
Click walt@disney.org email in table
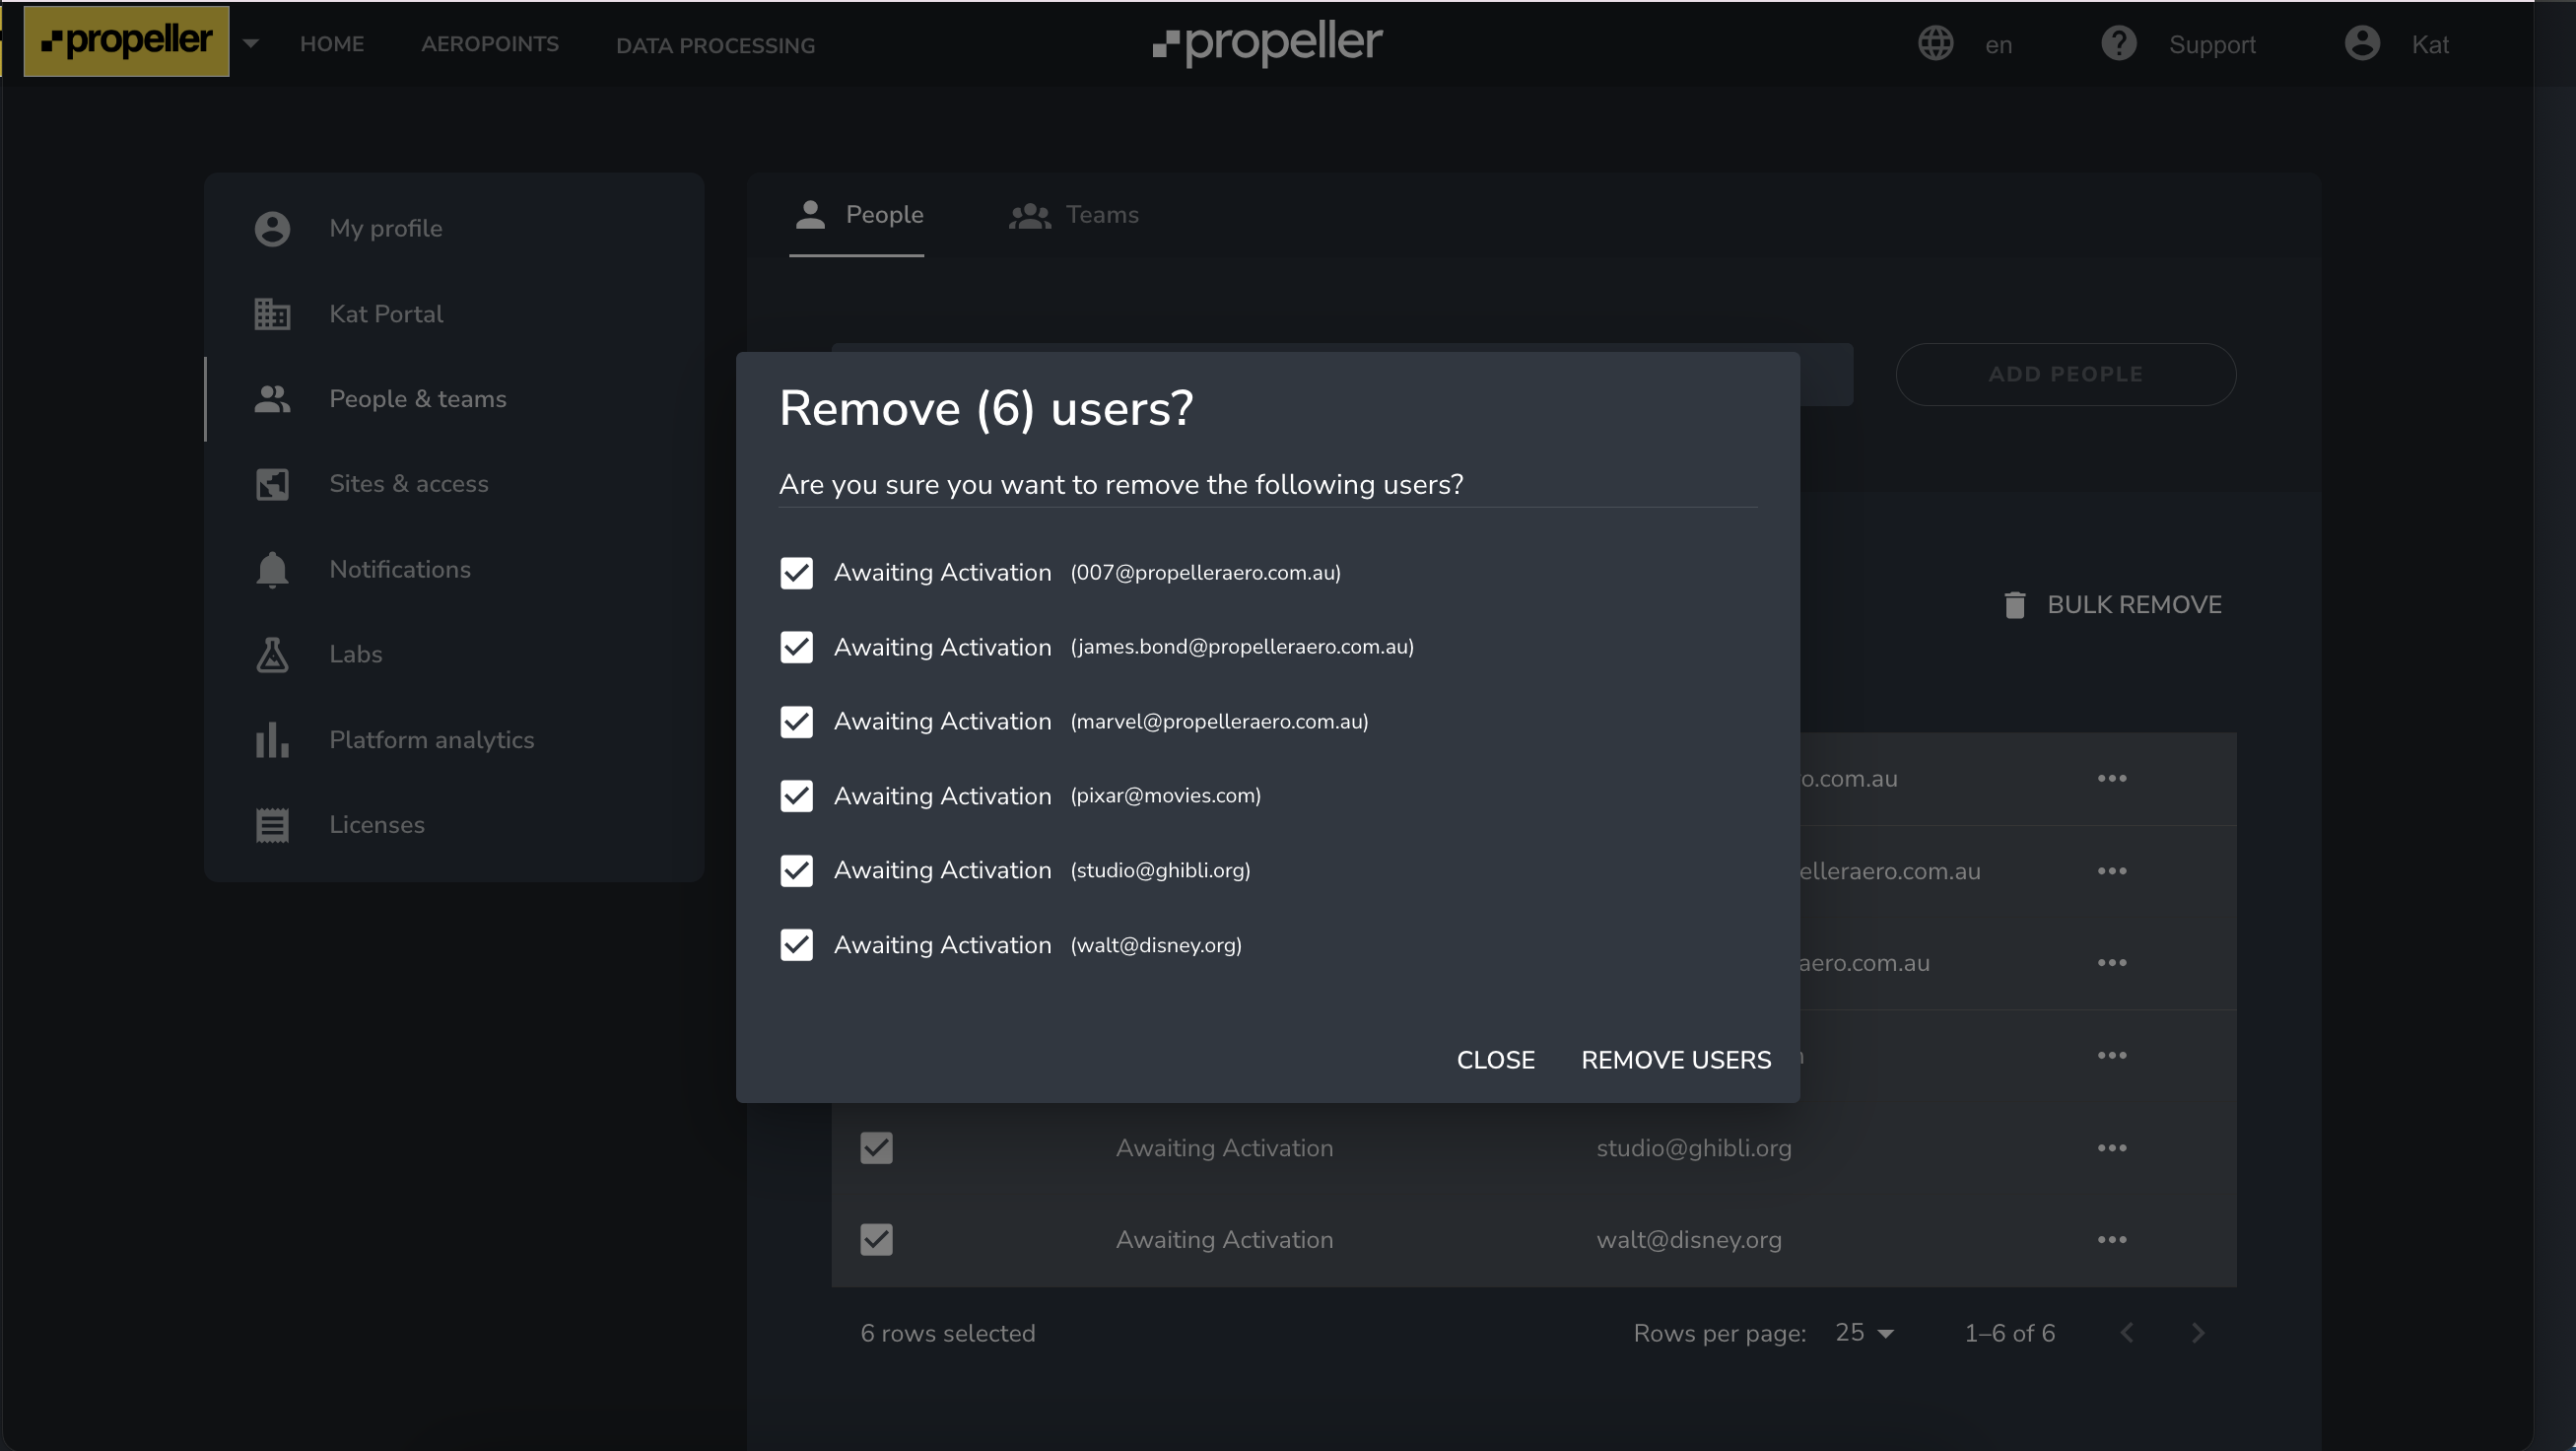coord(1688,1240)
